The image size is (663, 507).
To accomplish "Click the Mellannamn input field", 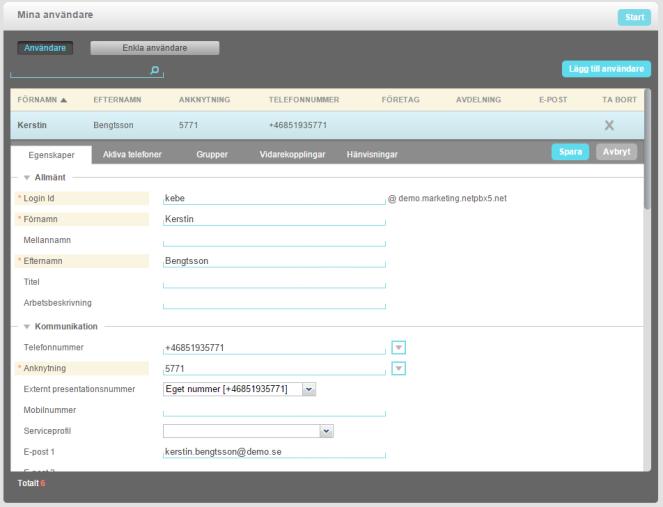I will [x=274, y=240].
